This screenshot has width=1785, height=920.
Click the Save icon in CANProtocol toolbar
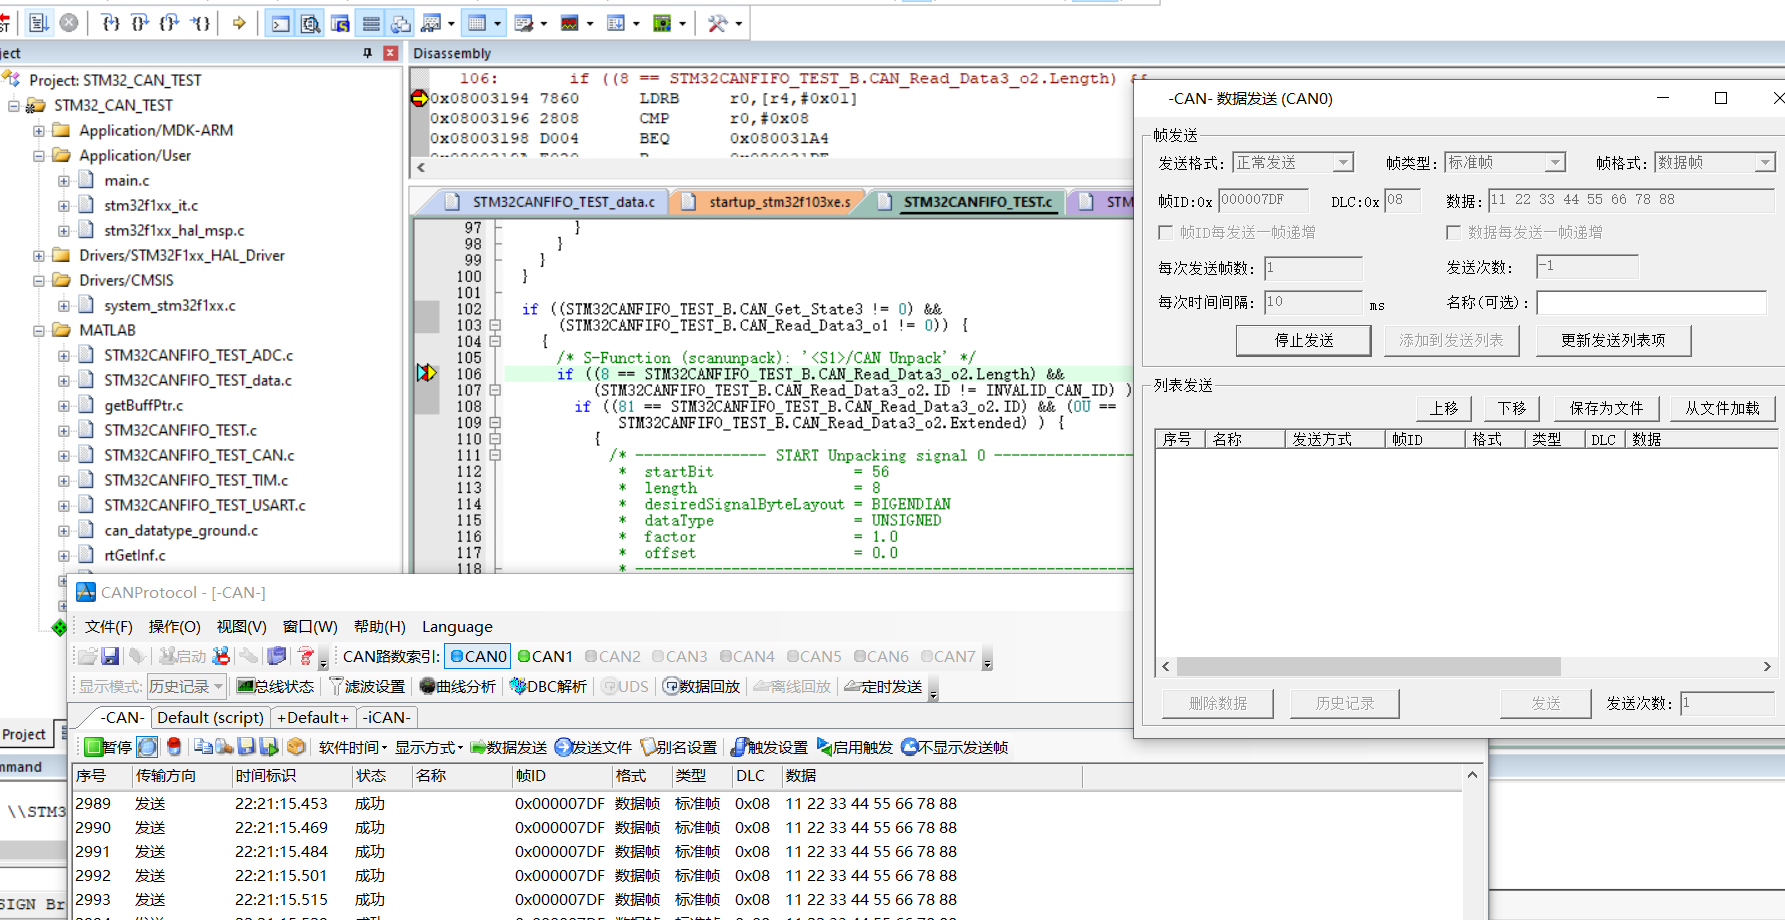click(x=110, y=656)
